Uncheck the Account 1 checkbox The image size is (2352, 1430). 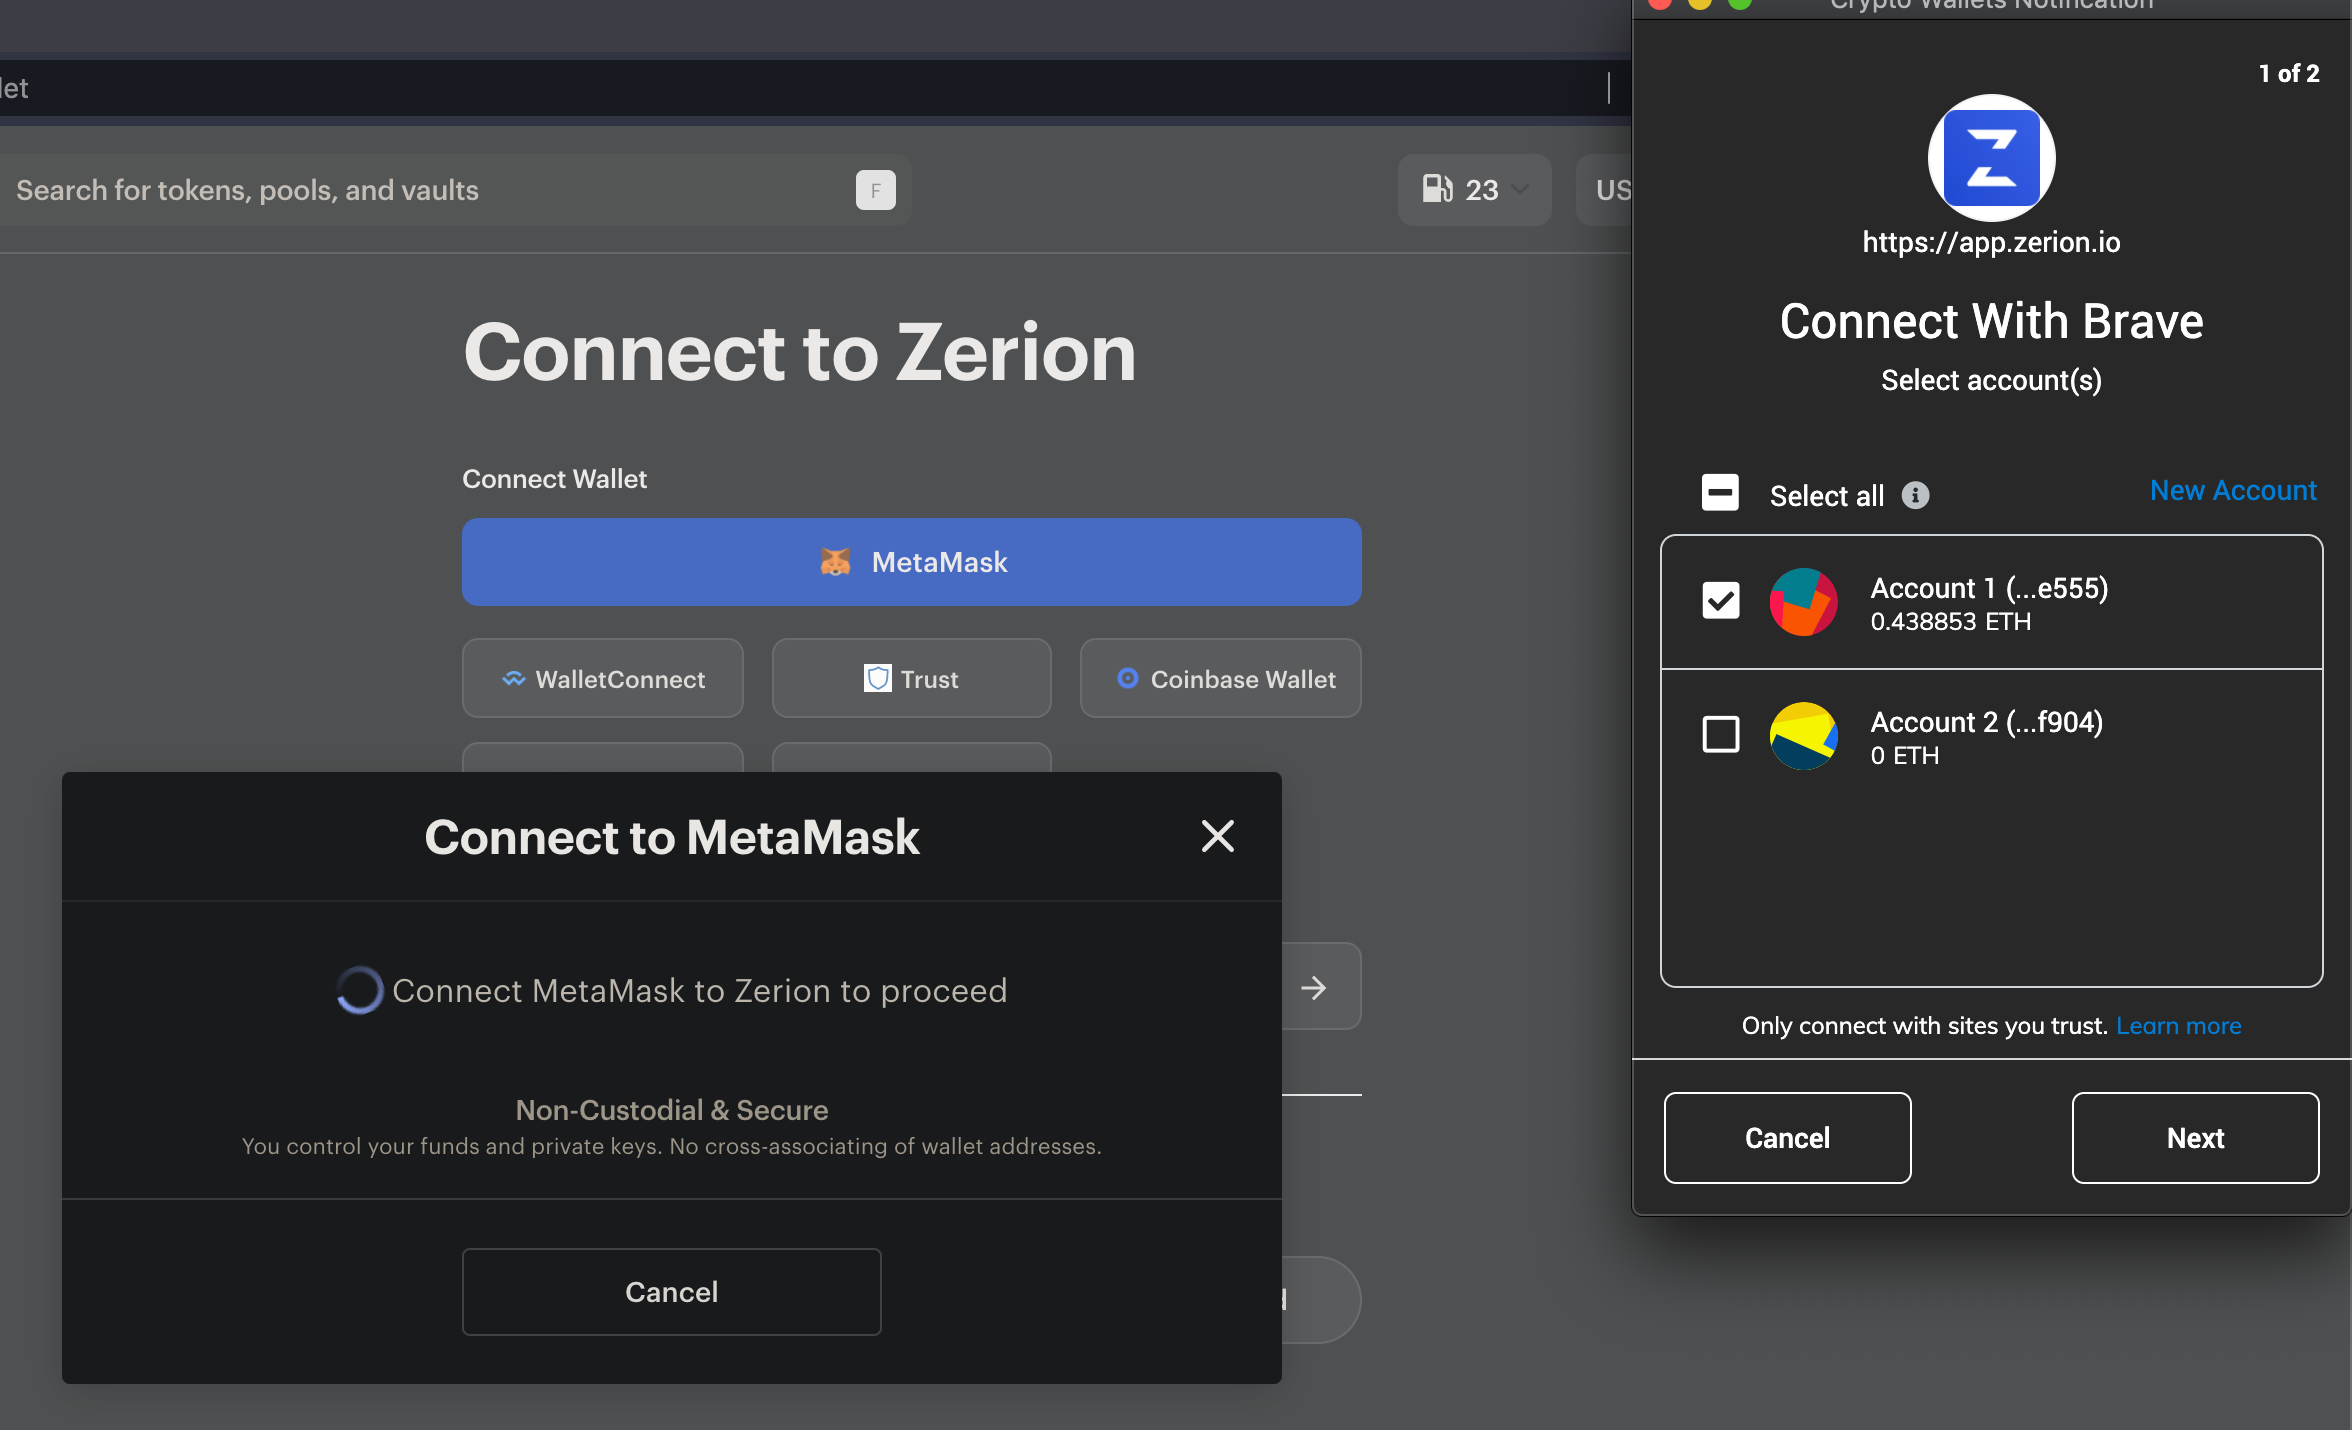(1720, 601)
